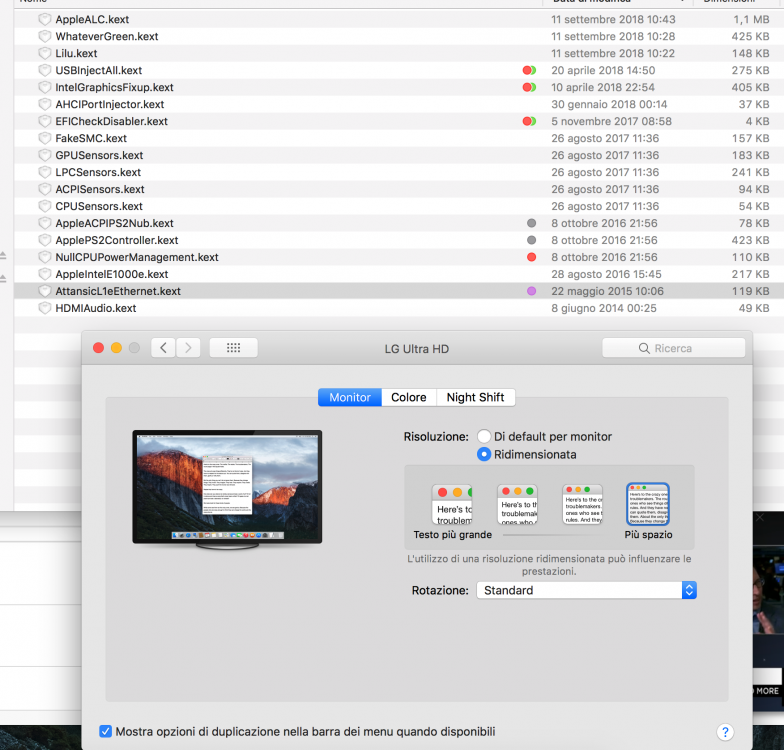Click the HDMIAudio.kext file icon

pos(45,308)
